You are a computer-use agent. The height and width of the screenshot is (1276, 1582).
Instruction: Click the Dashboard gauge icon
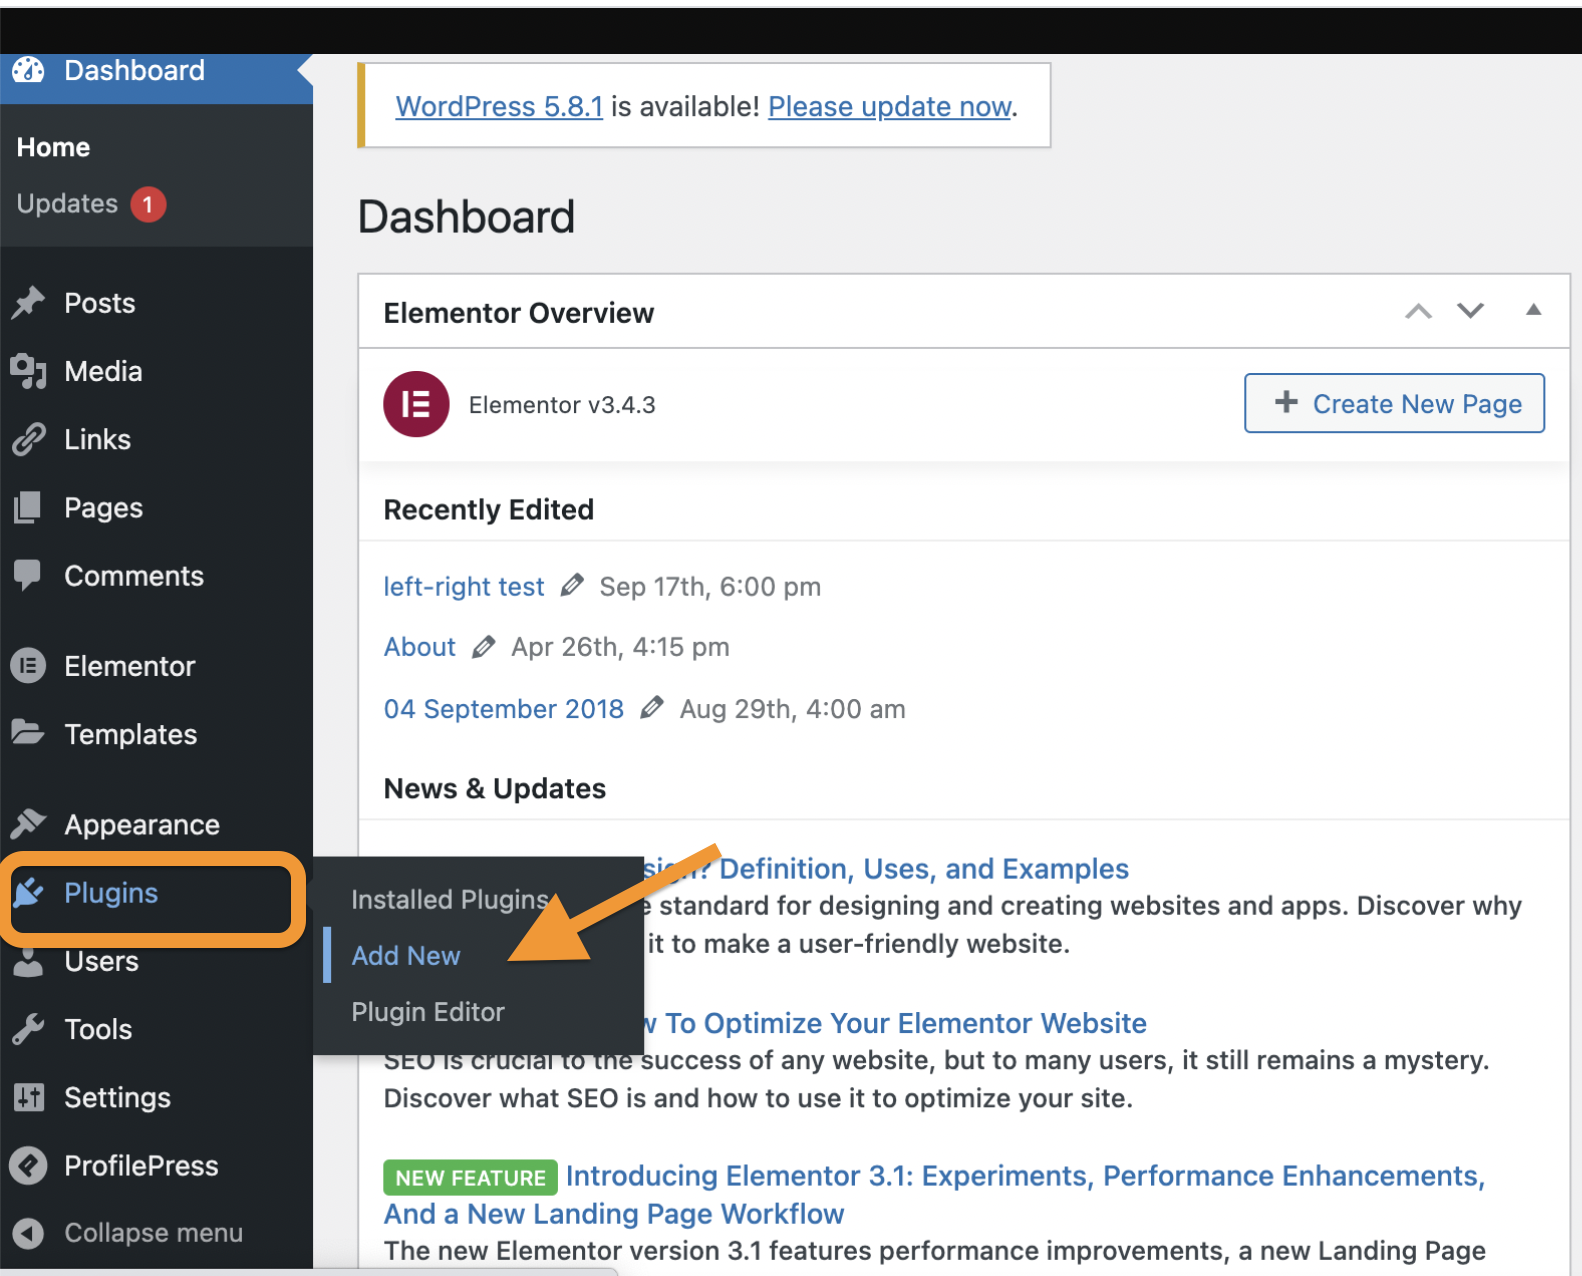pos(28,70)
